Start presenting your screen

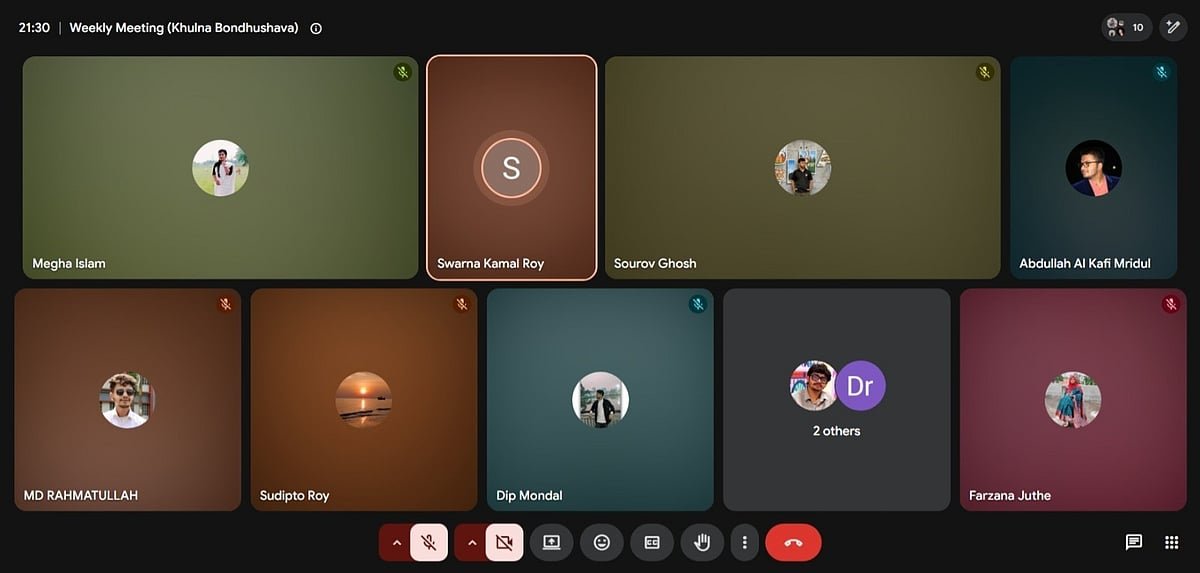pos(551,542)
